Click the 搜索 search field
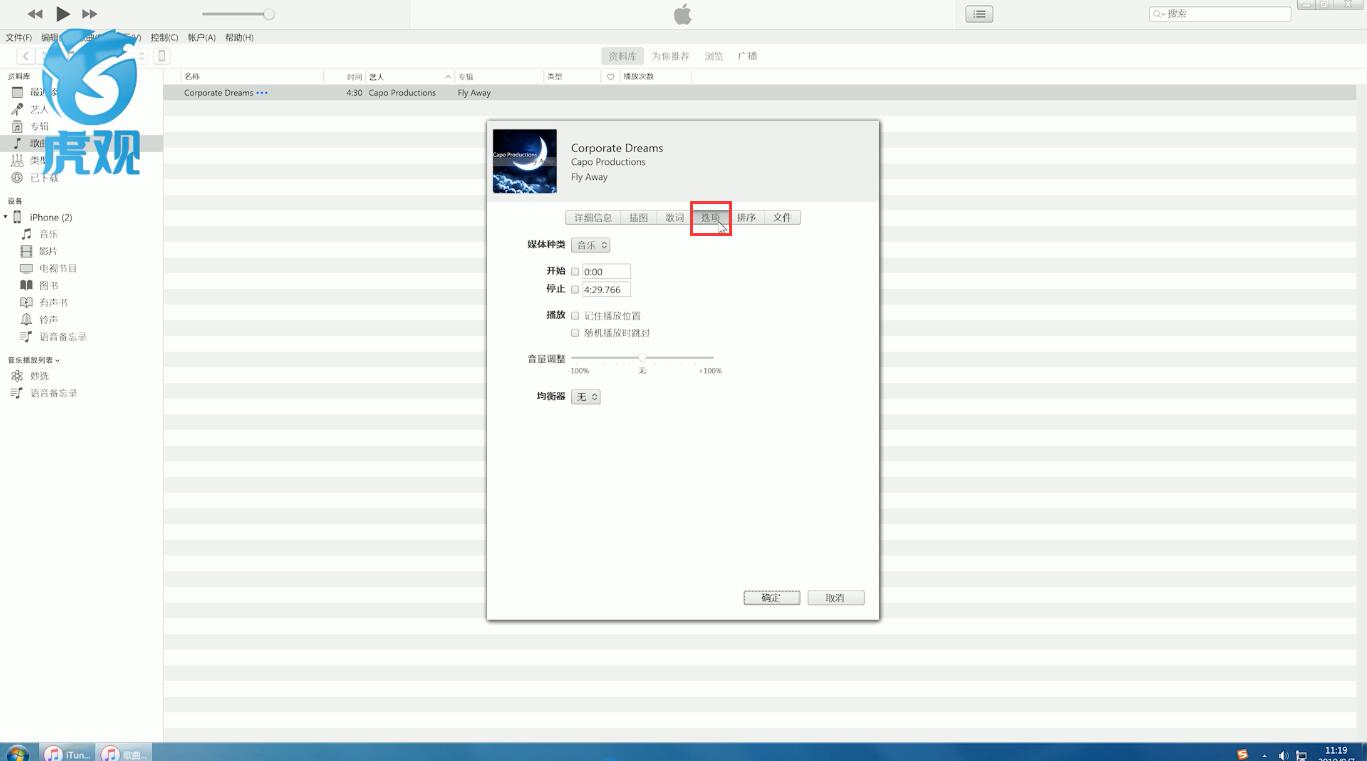The height and width of the screenshot is (761, 1367). tap(1220, 14)
